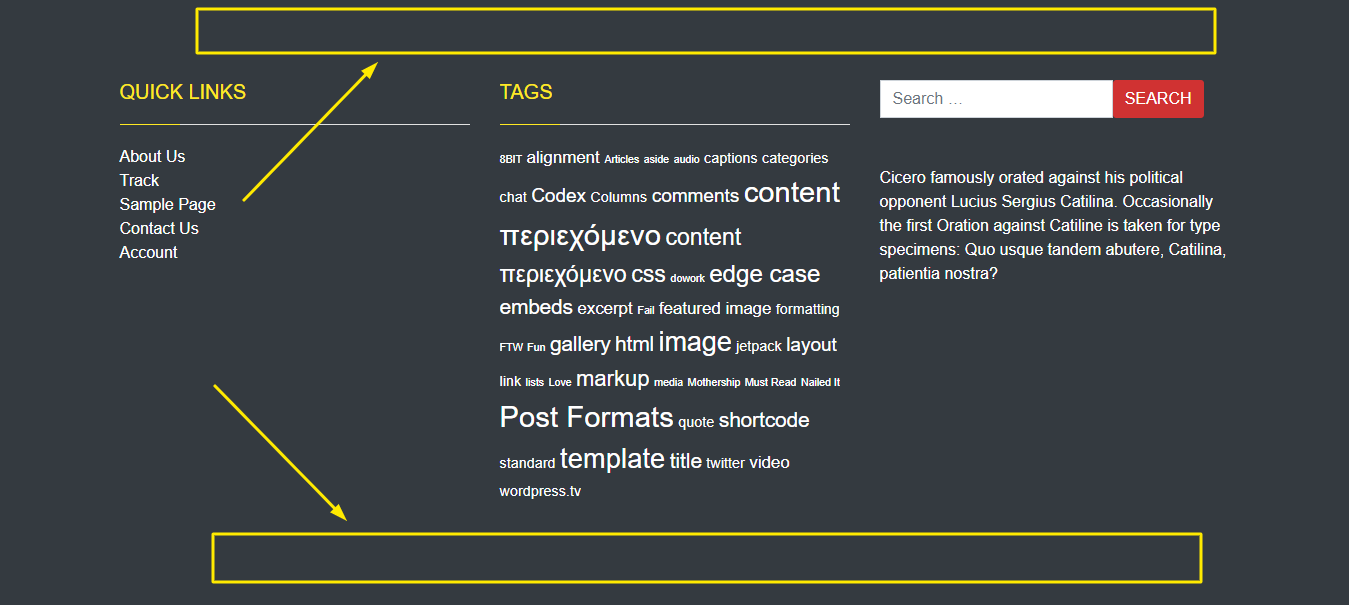1349x605 pixels.
Task: Click the html tag
Action: click(634, 344)
